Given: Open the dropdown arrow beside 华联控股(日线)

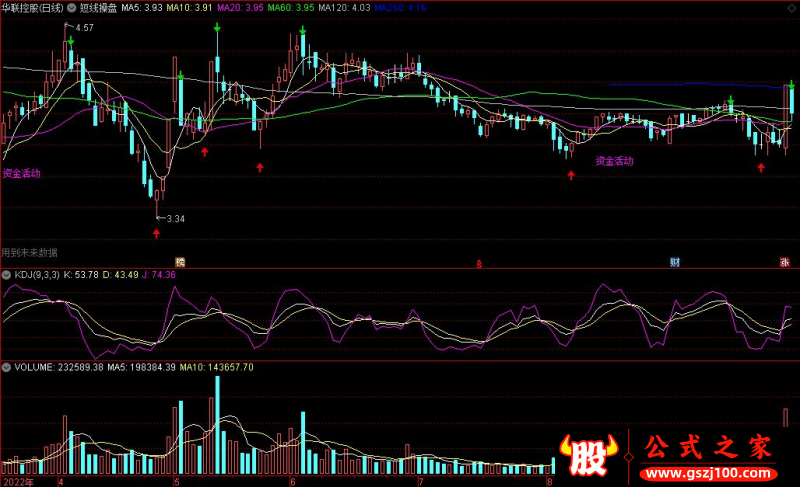Looking at the screenshot, I should tap(72, 8).
